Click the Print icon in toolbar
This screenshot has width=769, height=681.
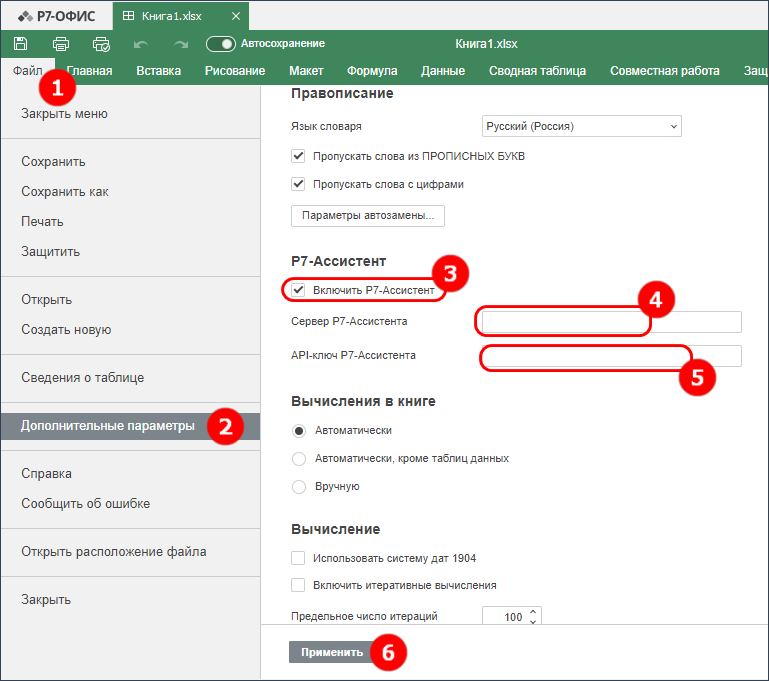click(x=61, y=44)
